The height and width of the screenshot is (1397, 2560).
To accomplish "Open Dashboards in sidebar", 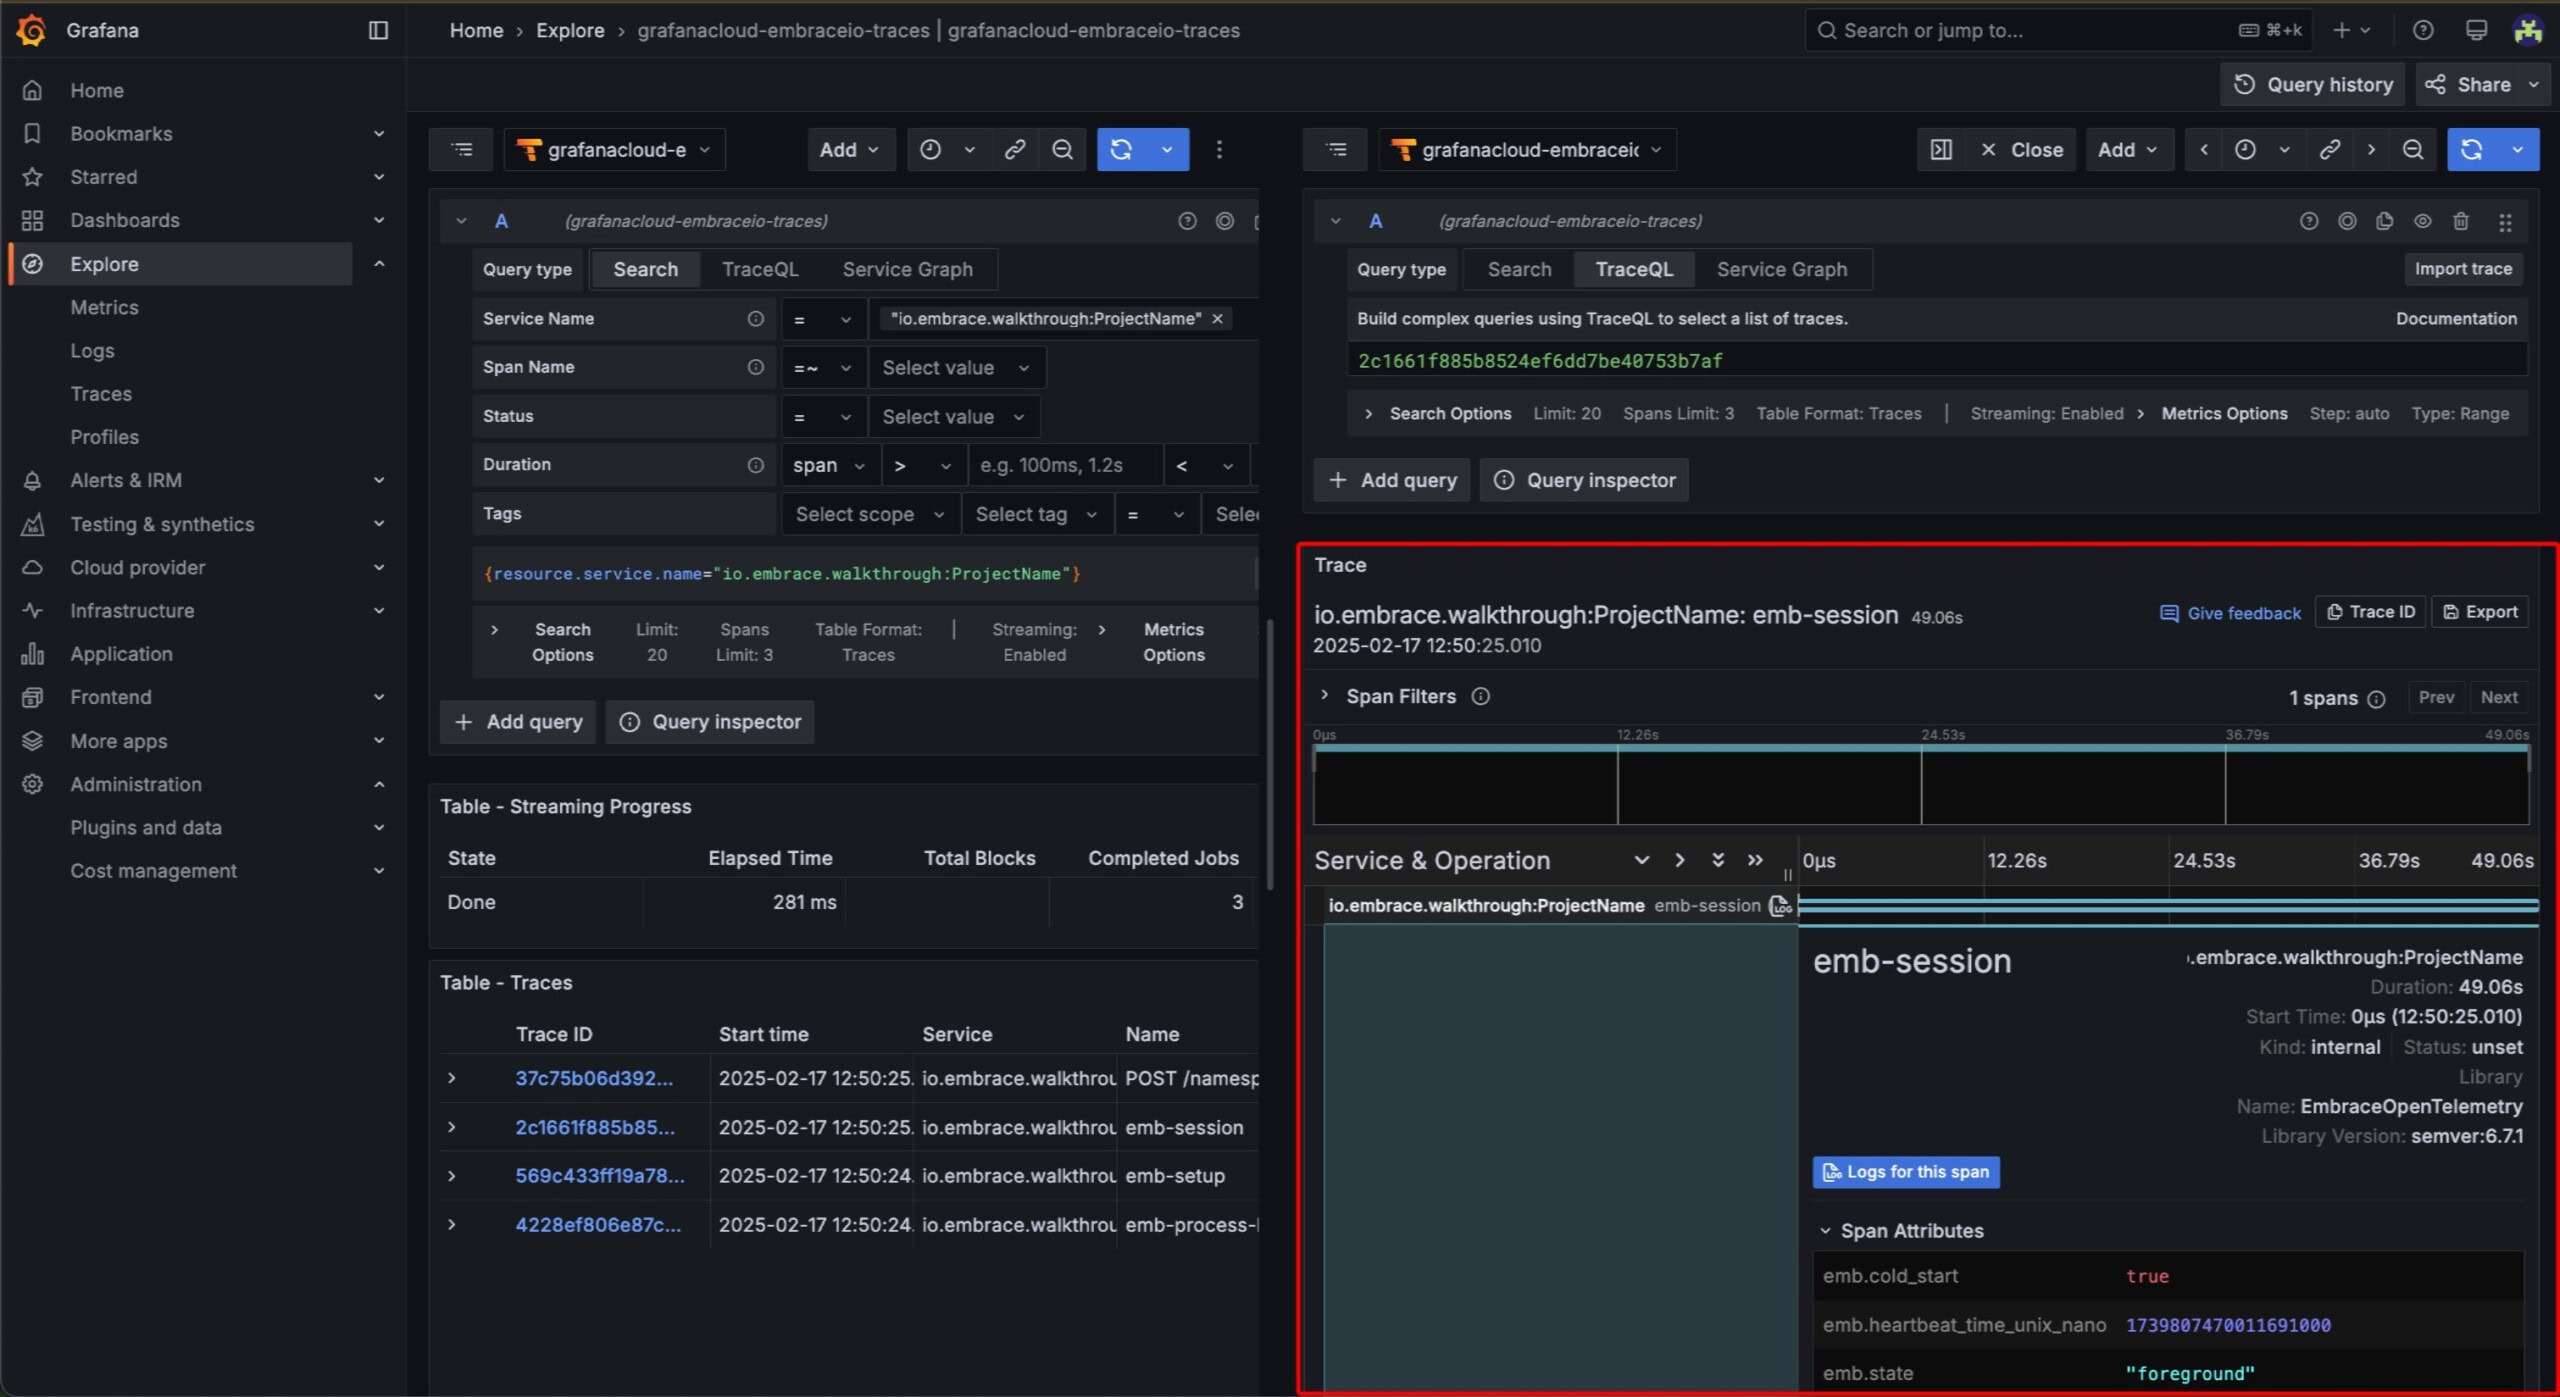I will (125, 220).
